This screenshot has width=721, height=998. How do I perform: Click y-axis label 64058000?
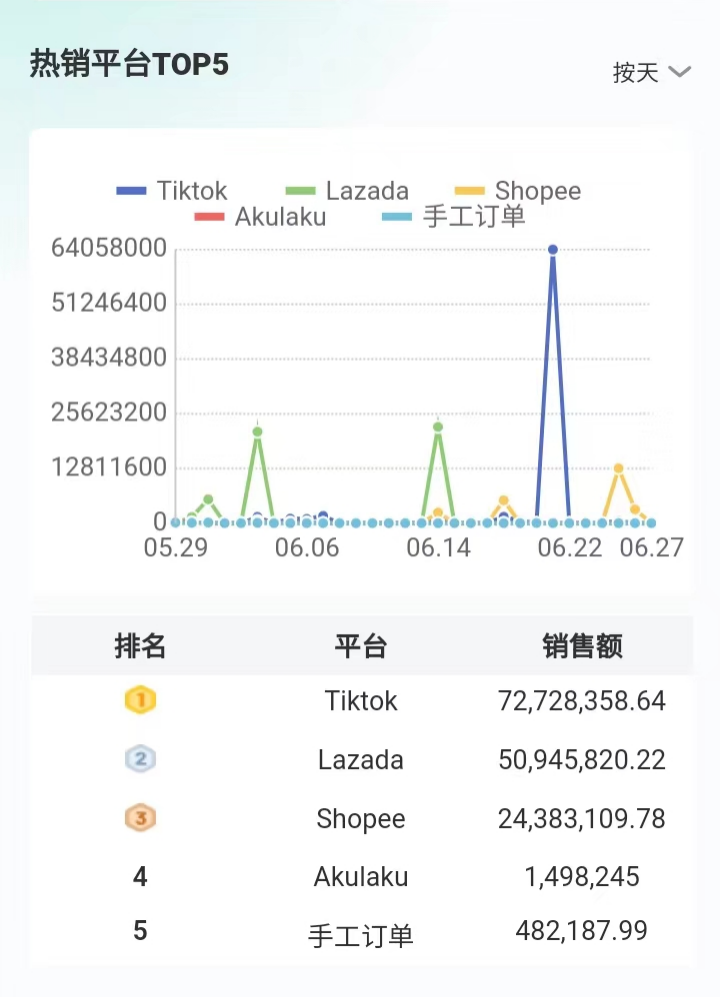click(x=109, y=248)
